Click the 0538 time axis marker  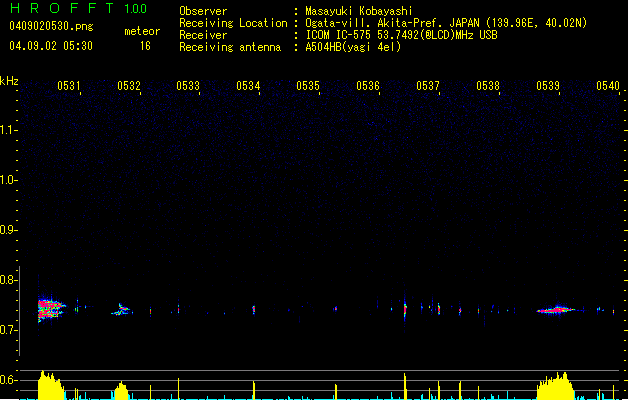pos(488,86)
